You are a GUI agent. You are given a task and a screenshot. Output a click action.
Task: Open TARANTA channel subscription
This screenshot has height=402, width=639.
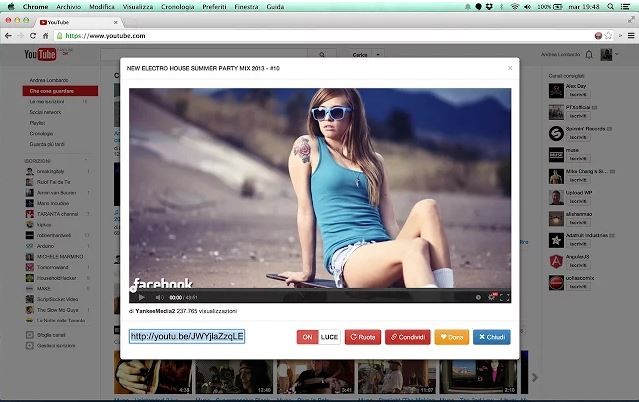coord(58,214)
